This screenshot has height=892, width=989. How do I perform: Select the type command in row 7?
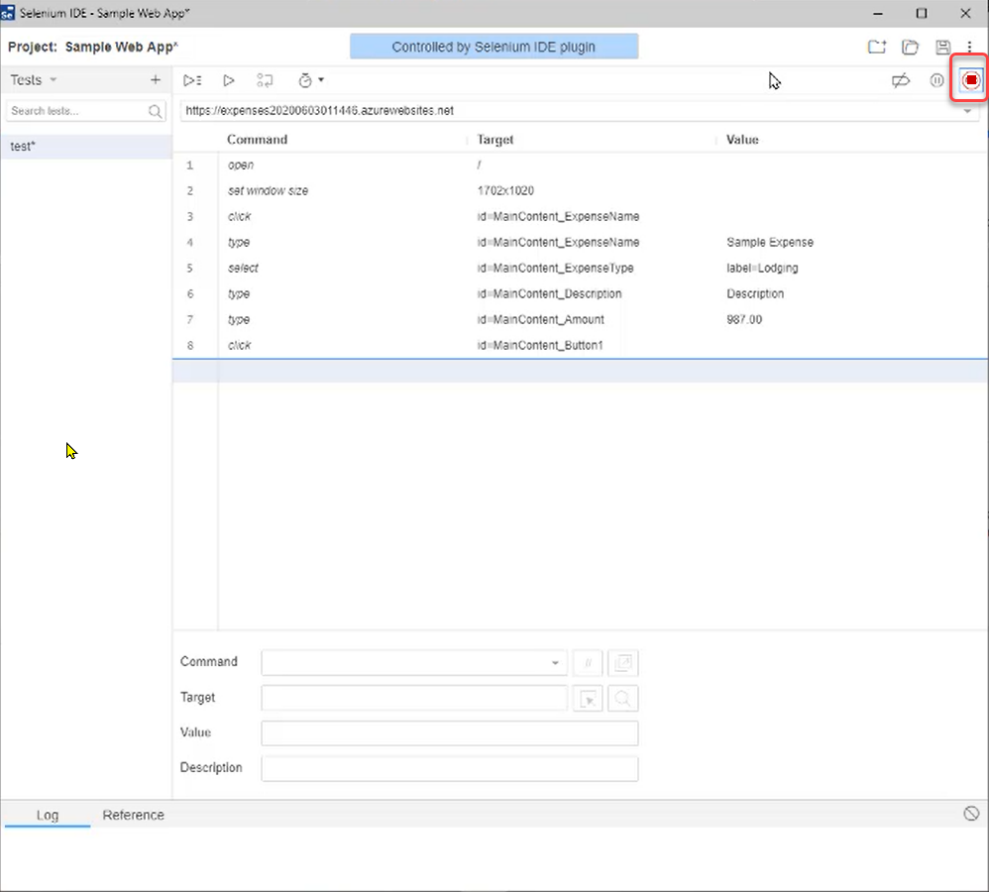pyautogui.click(x=238, y=320)
